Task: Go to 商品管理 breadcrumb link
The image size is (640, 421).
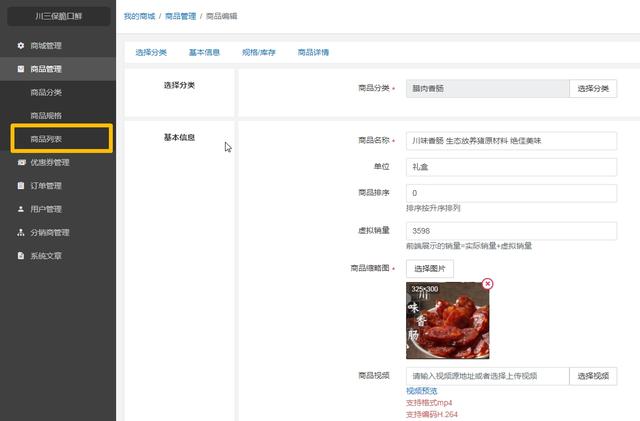Action: click(x=180, y=16)
